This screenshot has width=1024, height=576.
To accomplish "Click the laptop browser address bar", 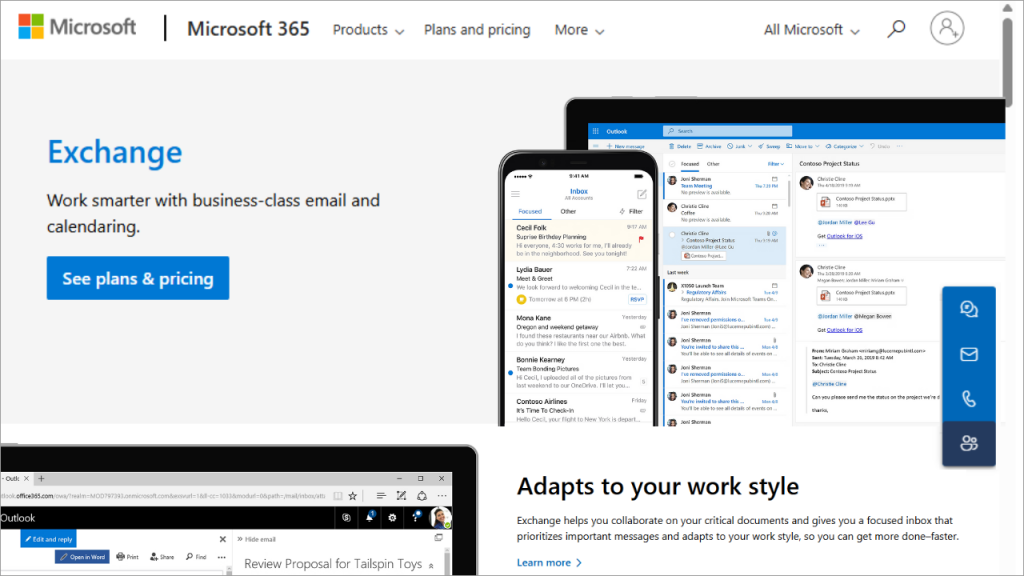I will click(163, 496).
